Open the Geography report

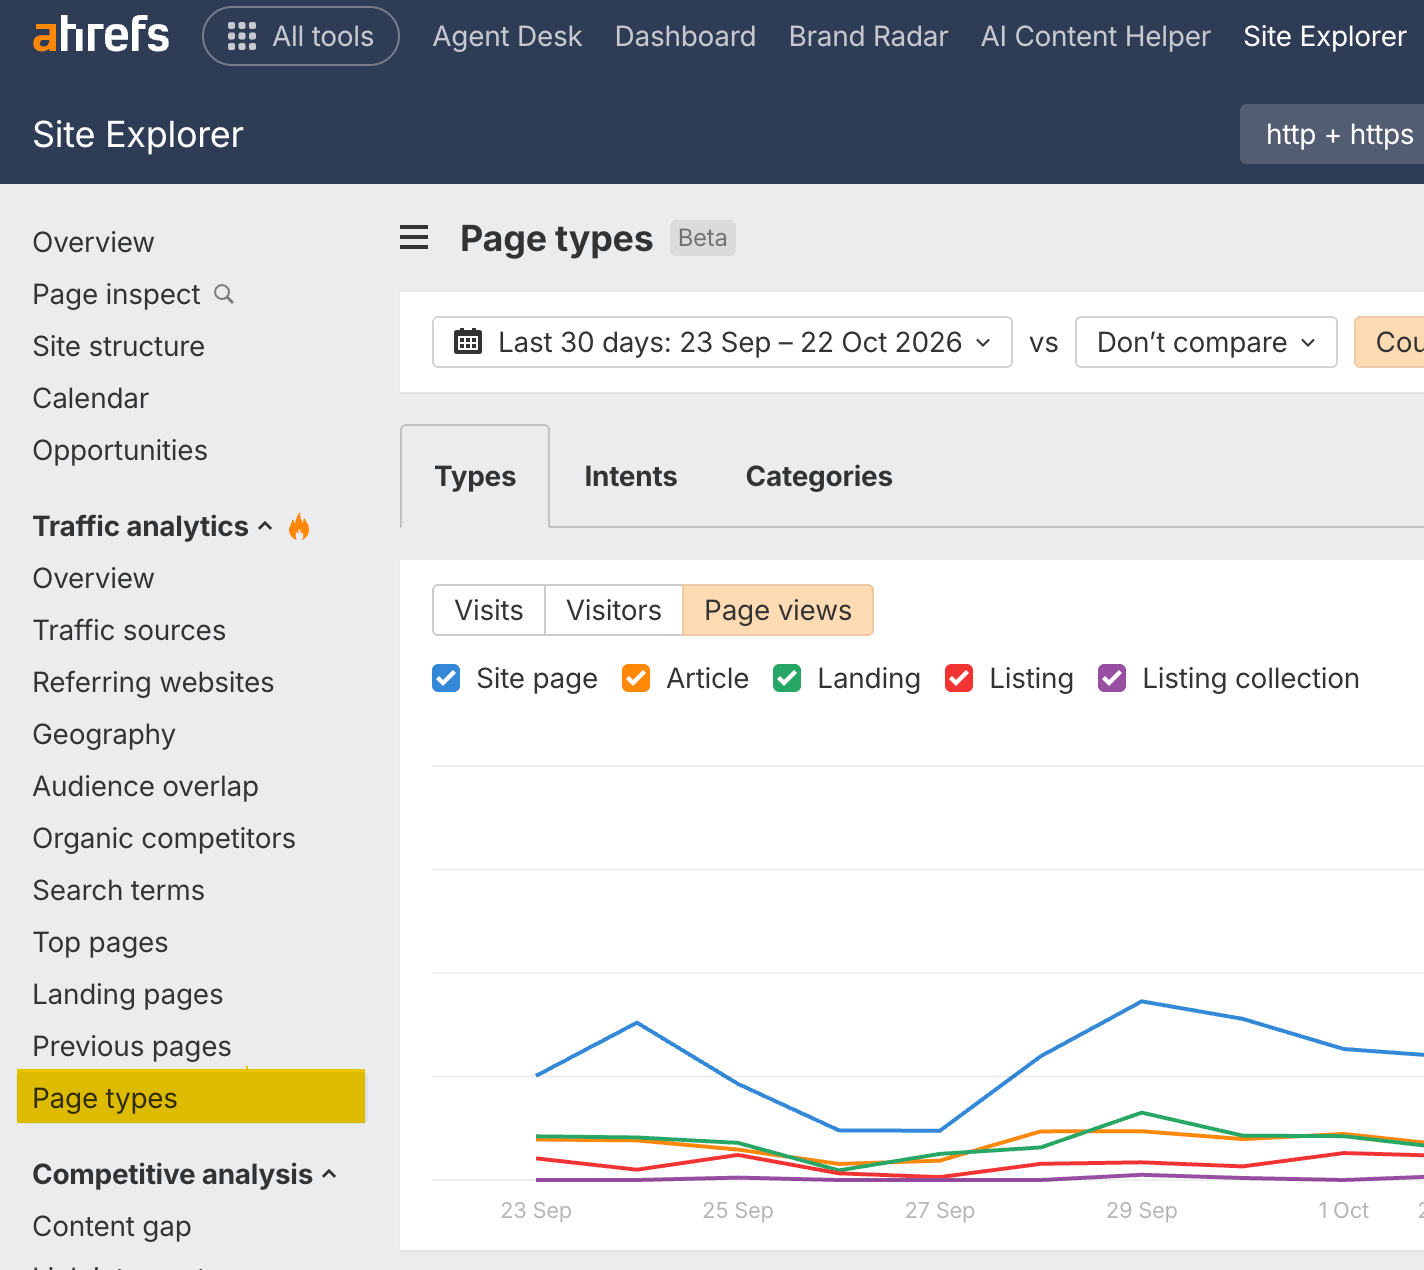(x=104, y=734)
